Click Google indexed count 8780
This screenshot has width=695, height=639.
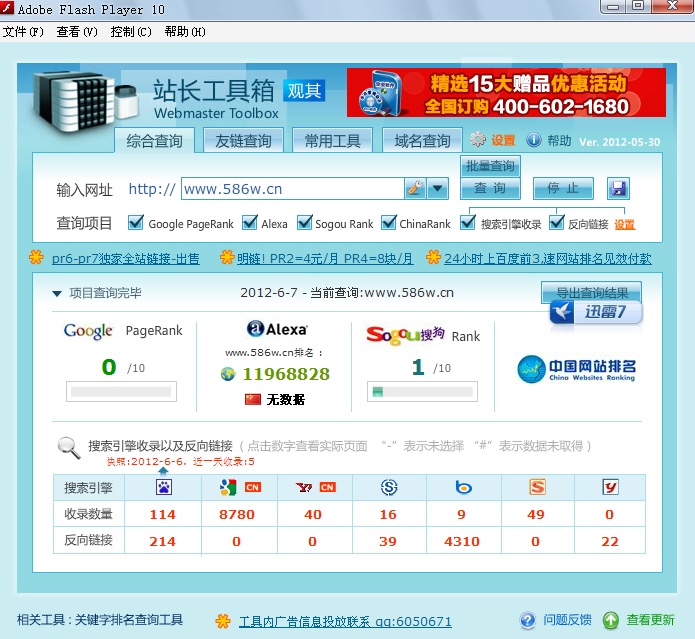[237, 514]
